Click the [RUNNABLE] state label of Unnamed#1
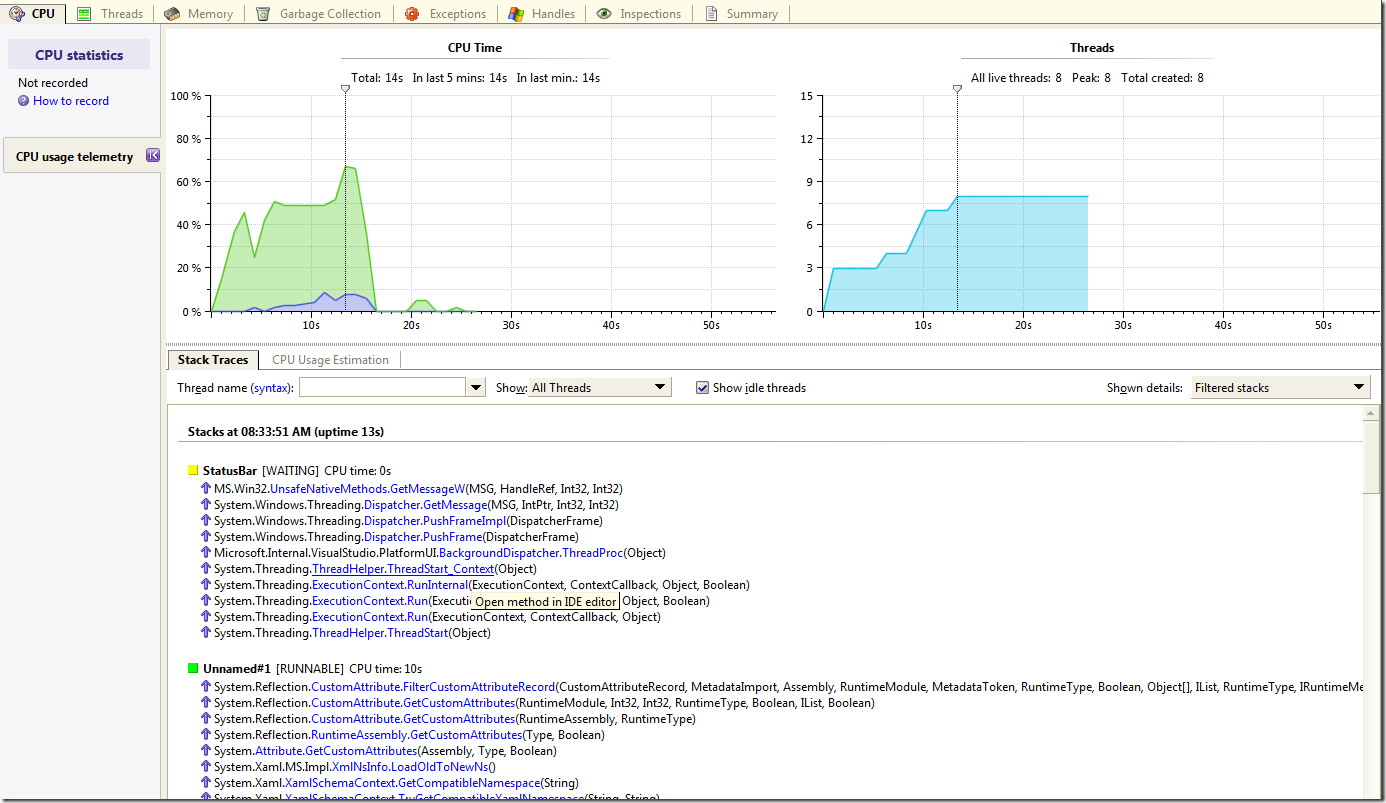This screenshot has height=803, width=1386. click(310, 668)
